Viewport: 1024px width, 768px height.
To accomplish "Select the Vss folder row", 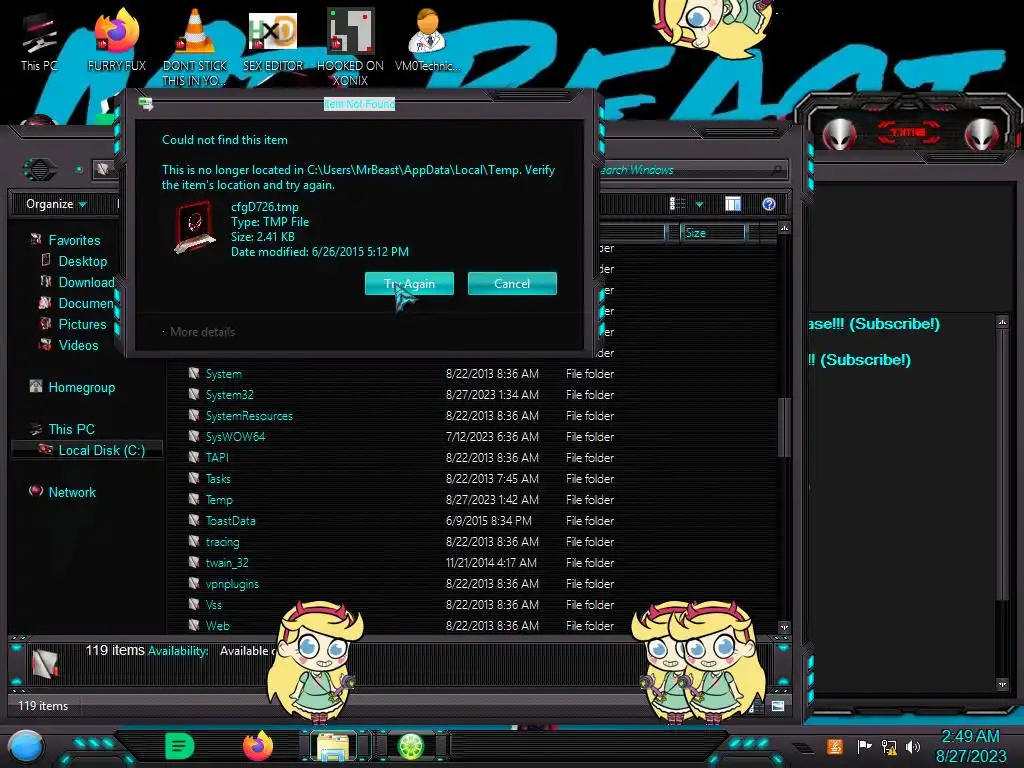I will 472,604.
